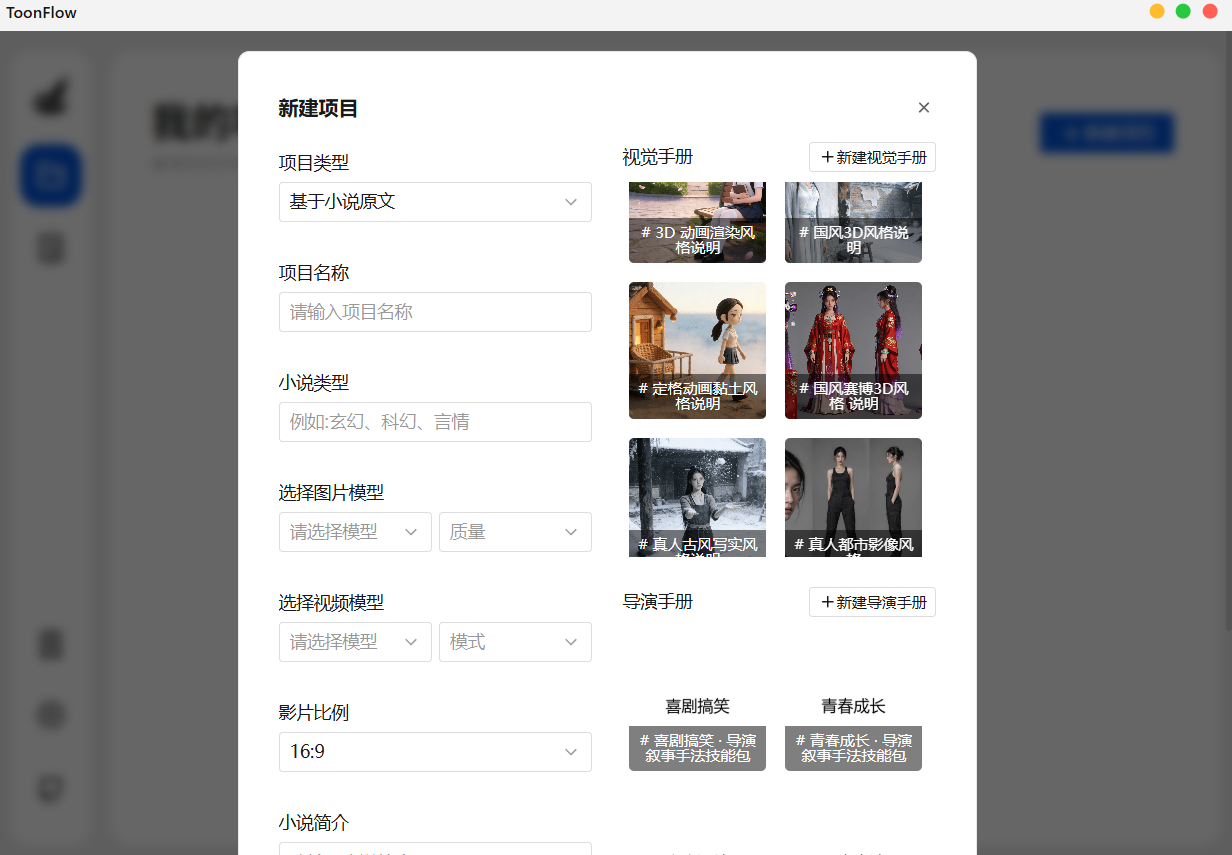Open the 质量 quality dropdown

click(x=515, y=532)
